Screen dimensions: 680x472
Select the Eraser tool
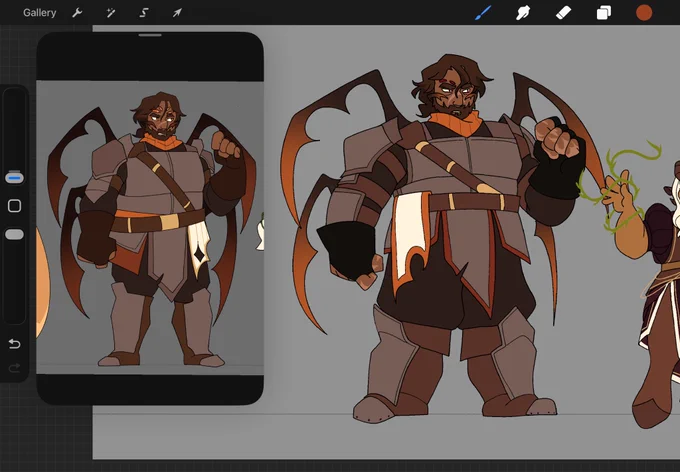[563, 13]
